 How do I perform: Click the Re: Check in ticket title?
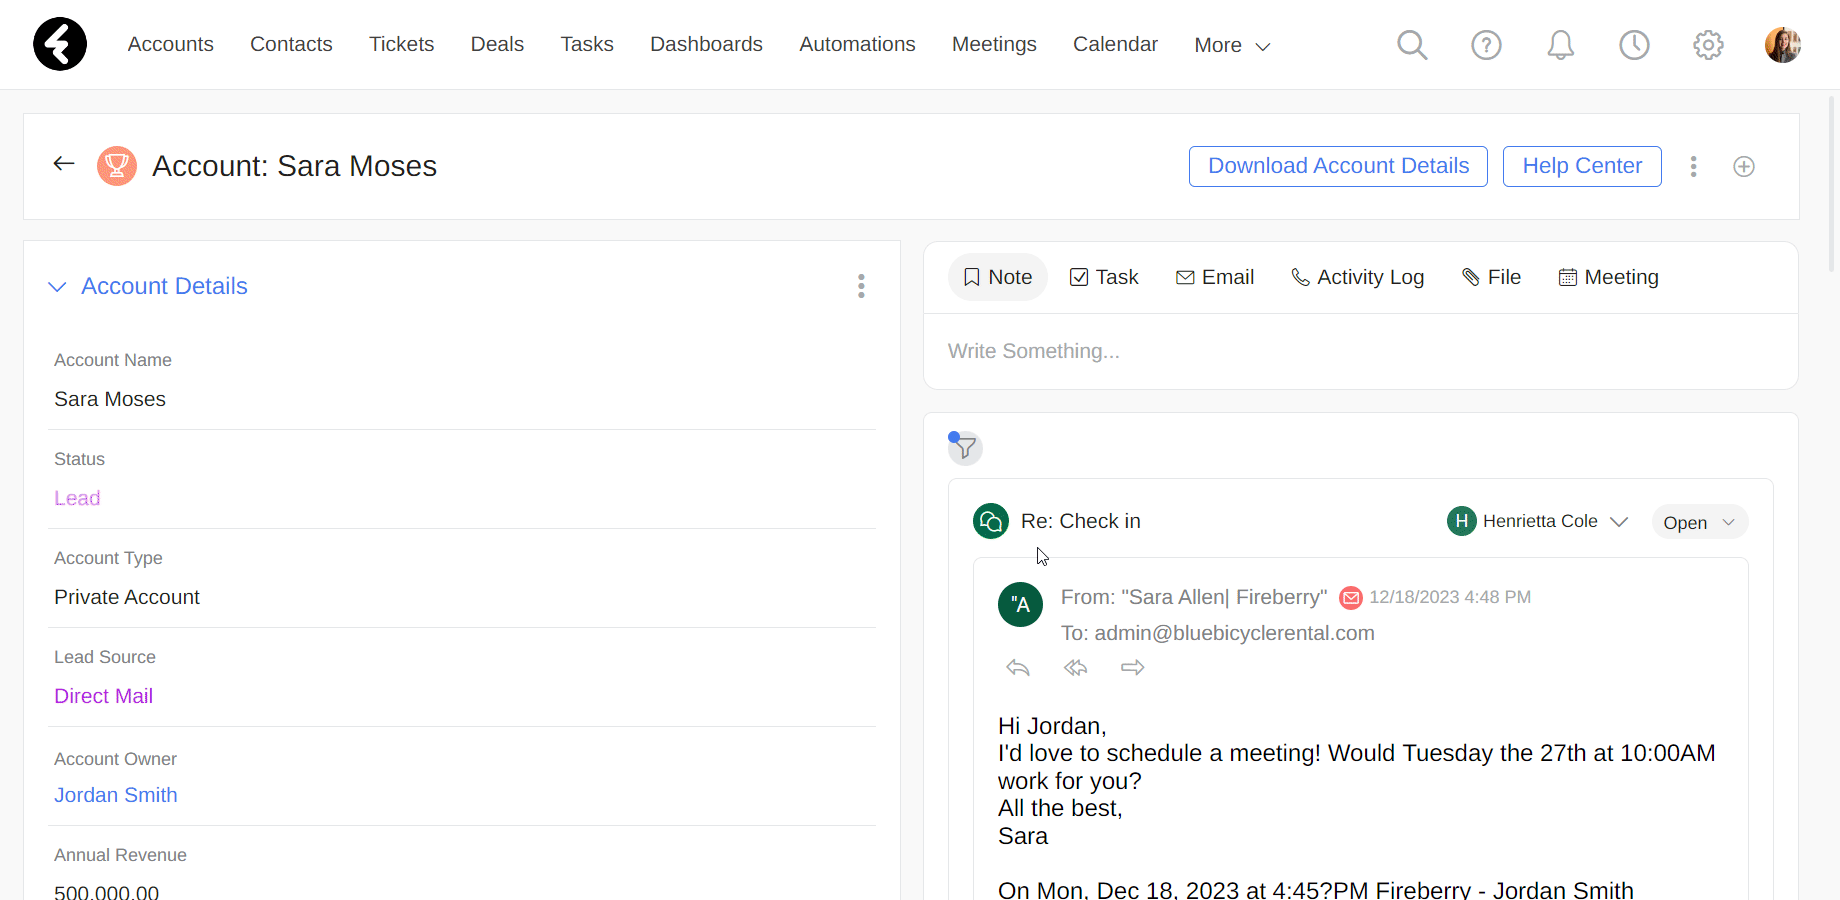[1080, 521]
